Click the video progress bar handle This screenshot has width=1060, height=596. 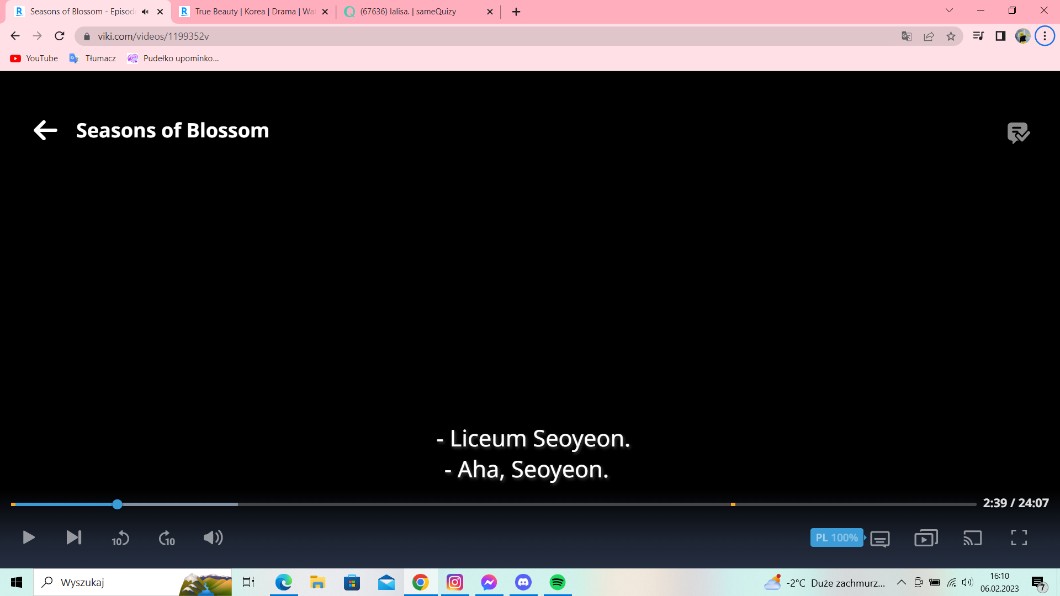pos(117,504)
